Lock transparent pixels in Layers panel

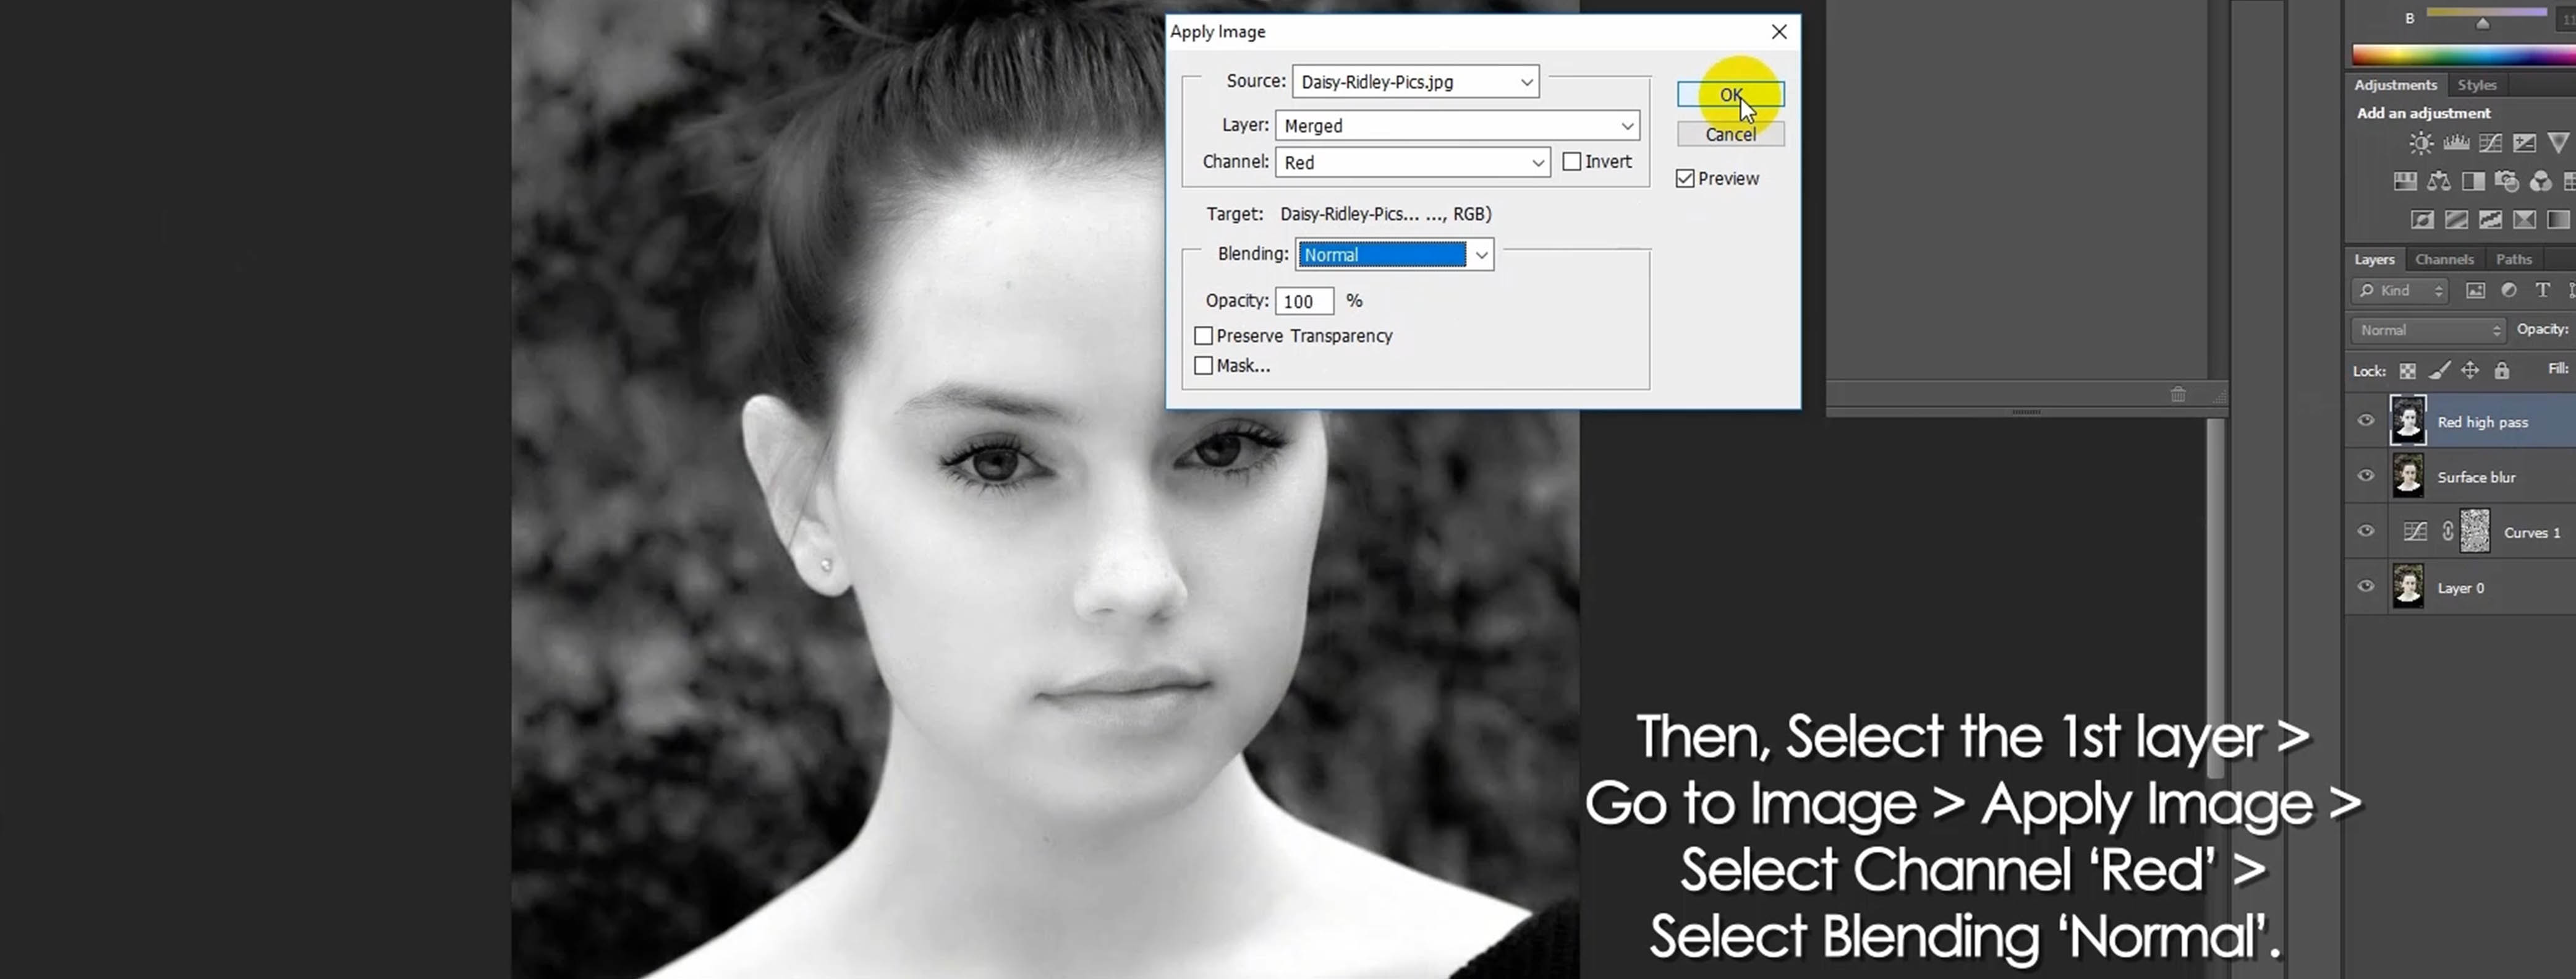[x=2408, y=371]
